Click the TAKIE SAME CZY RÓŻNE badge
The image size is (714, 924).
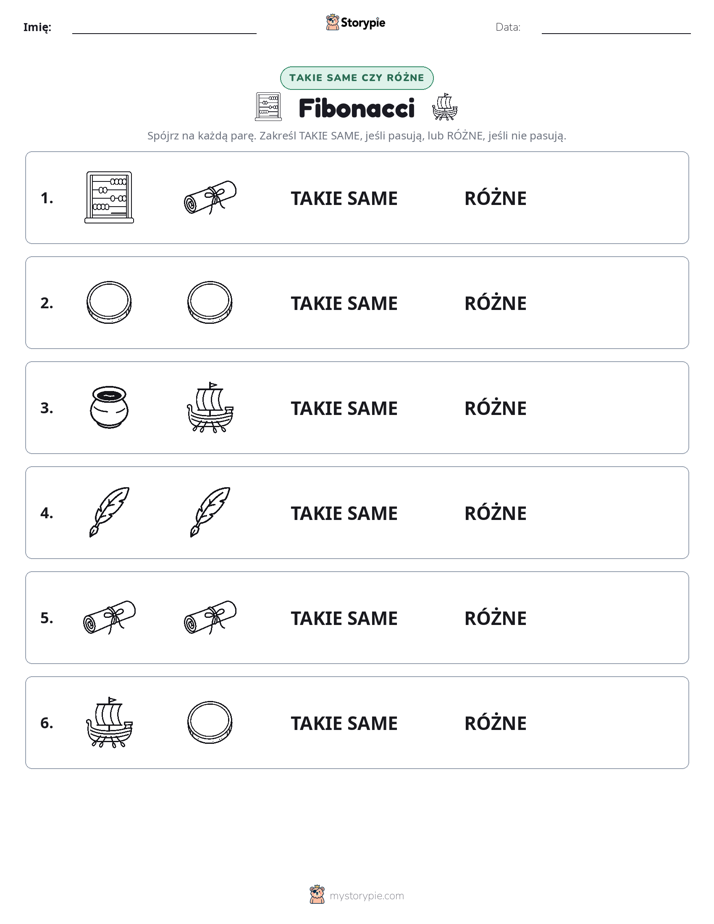point(356,78)
